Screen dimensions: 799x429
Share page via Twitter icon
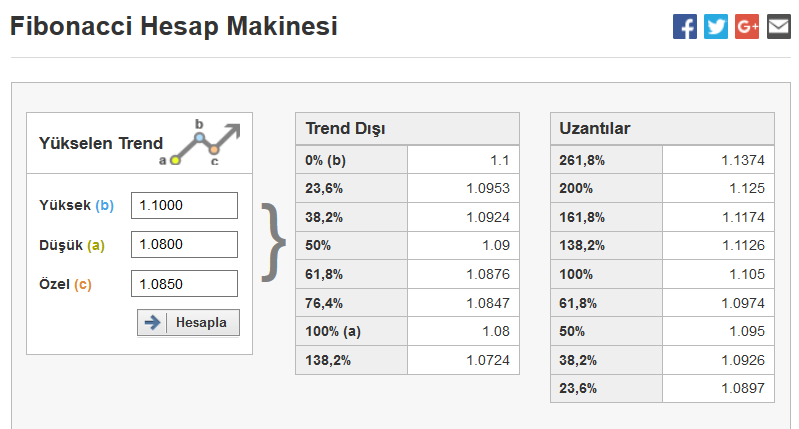click(715, 26)
